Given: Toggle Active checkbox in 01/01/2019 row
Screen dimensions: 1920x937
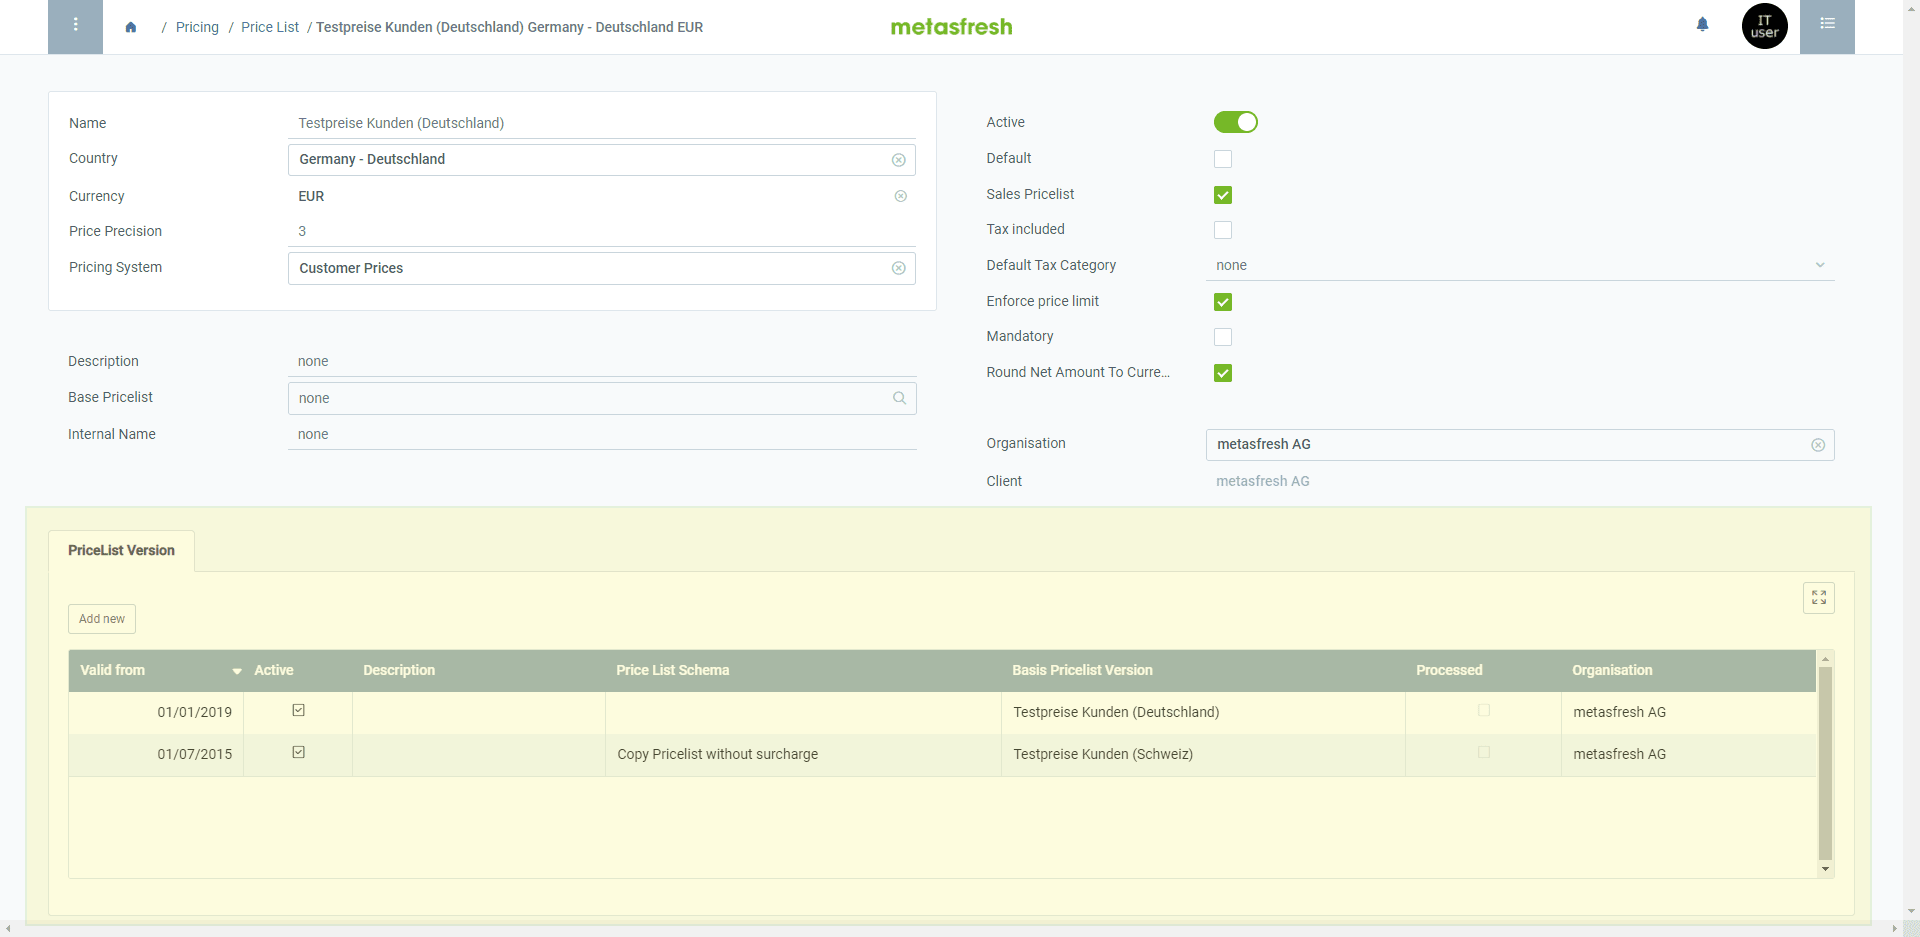Looking at the screenshot, I should coord(298,710).
